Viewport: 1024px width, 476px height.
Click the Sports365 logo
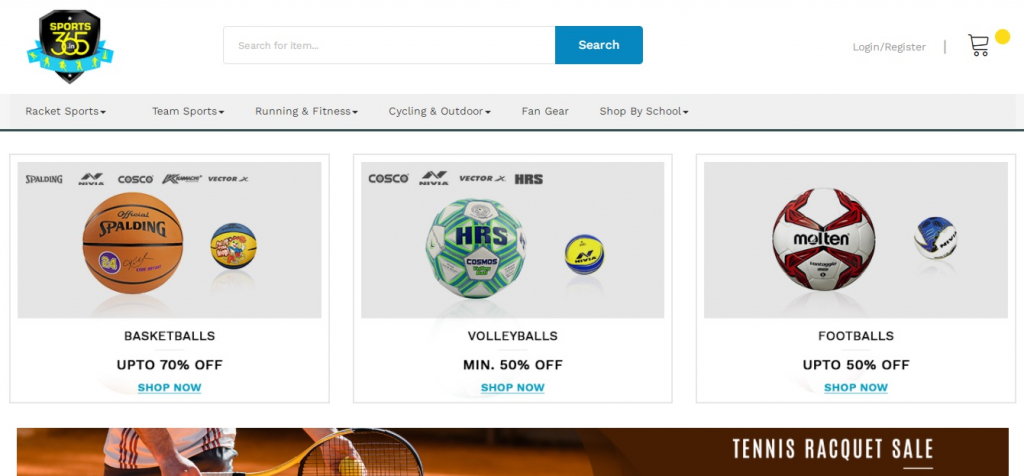point(70,46)
